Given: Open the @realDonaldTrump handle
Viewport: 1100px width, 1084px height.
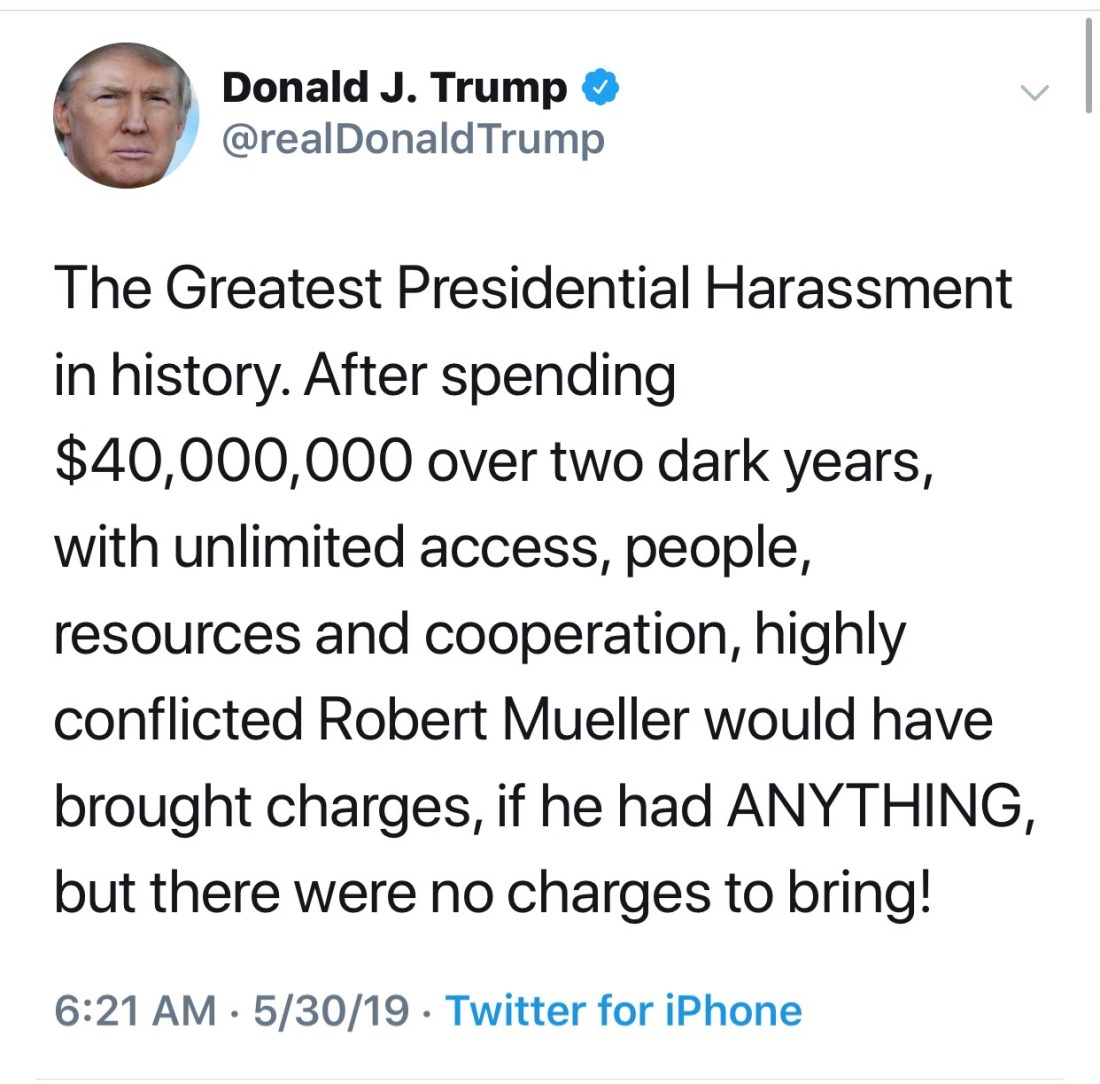Looking at the screenshot, I should coord(413,139).
